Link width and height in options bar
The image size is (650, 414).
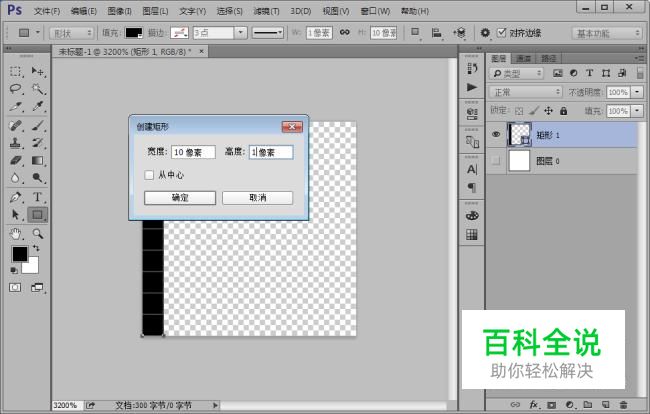[344, 32]
